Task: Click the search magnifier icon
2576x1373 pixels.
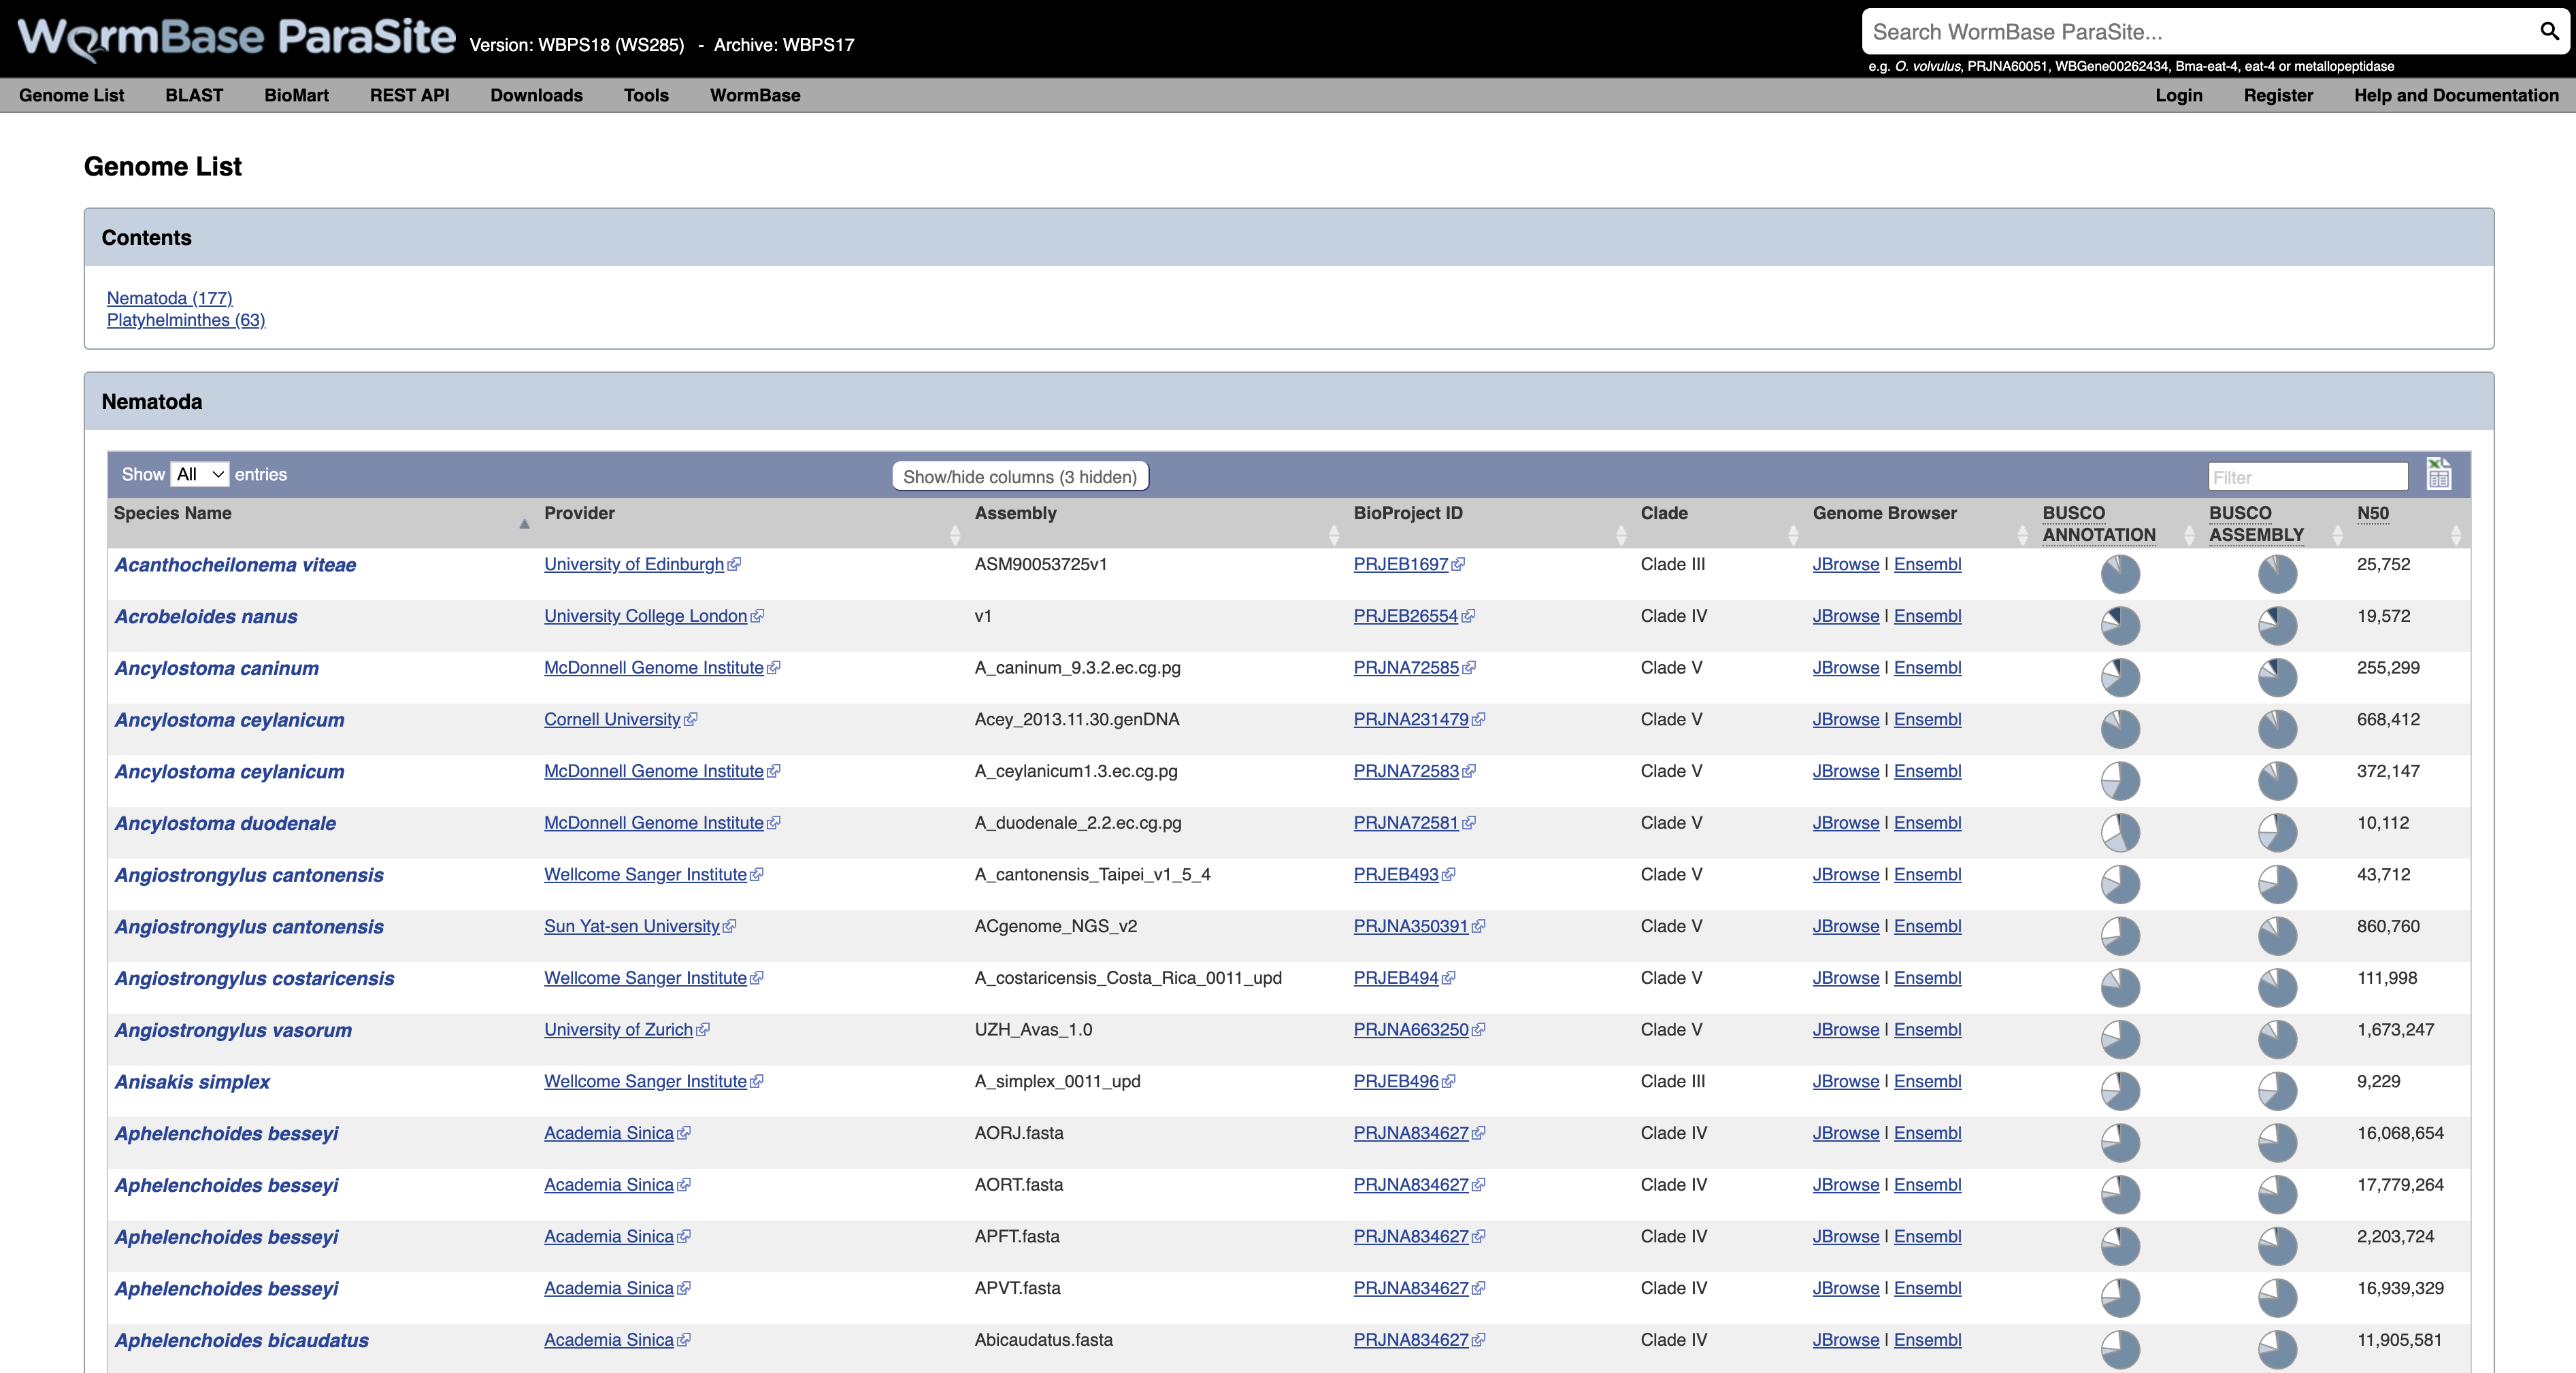Action: 2549,32
